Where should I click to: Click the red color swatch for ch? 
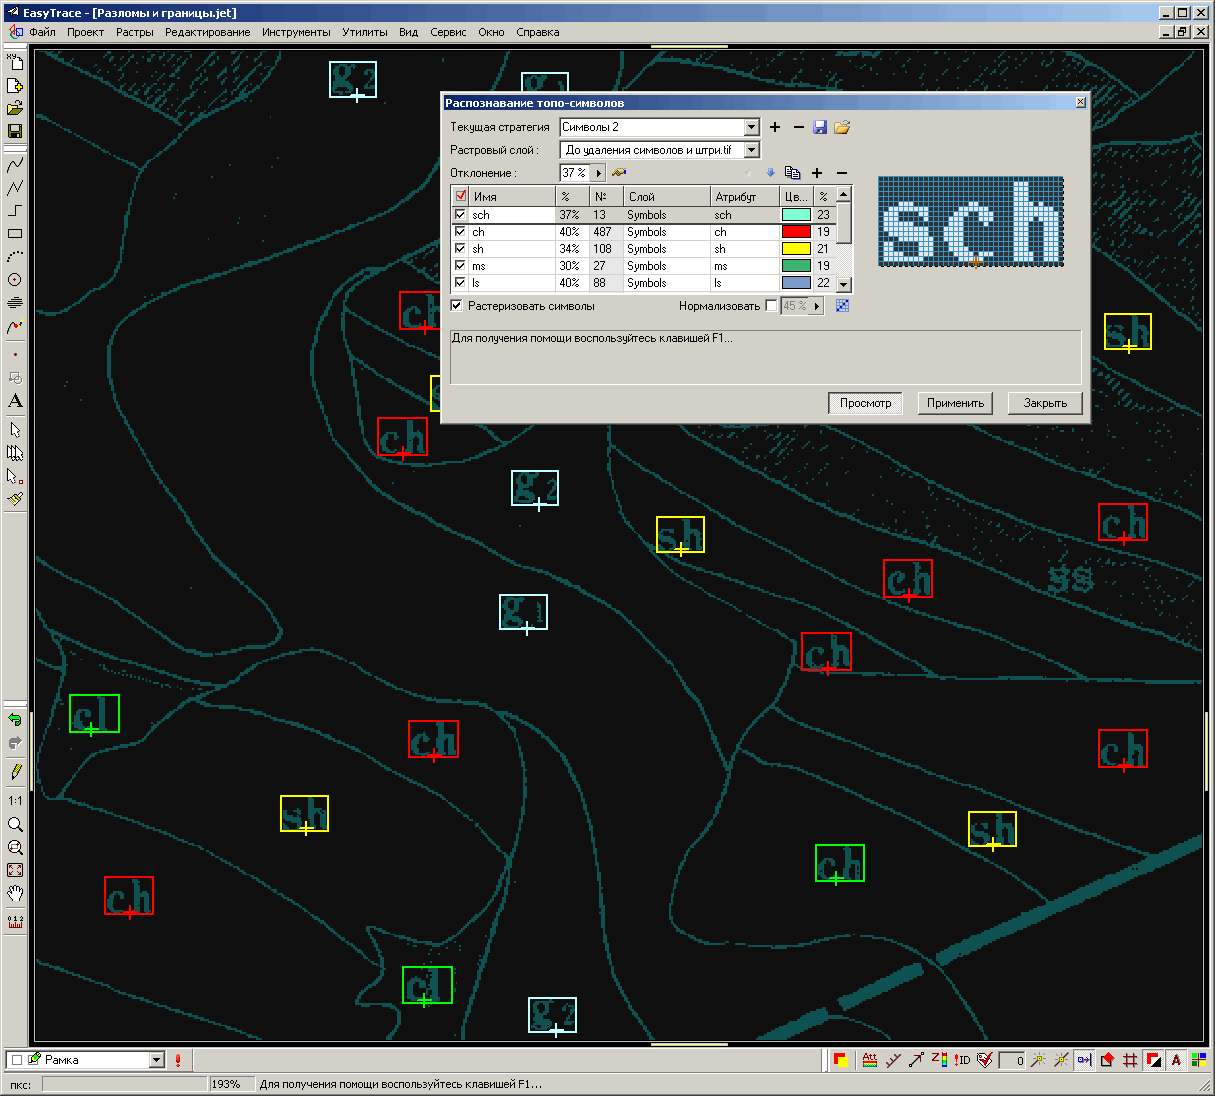[x=796, y=232]
